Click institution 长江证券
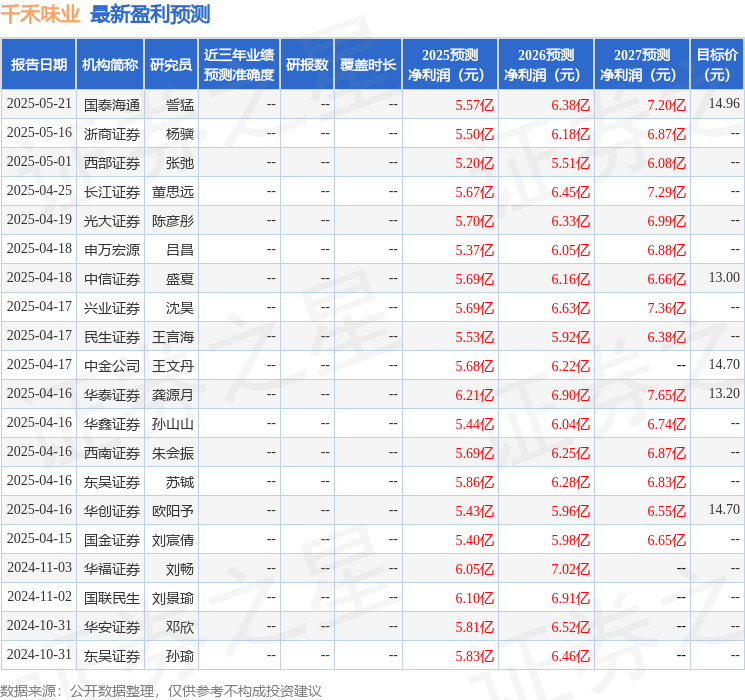 112,192
